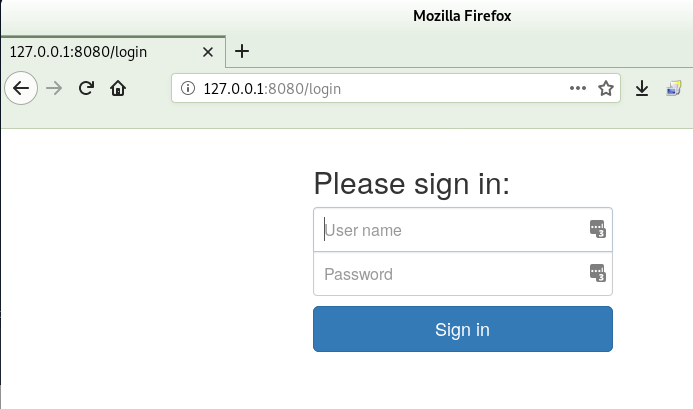Go back using the back arrow button
Image resolution: width=693 pixels, height=409 pixels.
pos(21,88)
